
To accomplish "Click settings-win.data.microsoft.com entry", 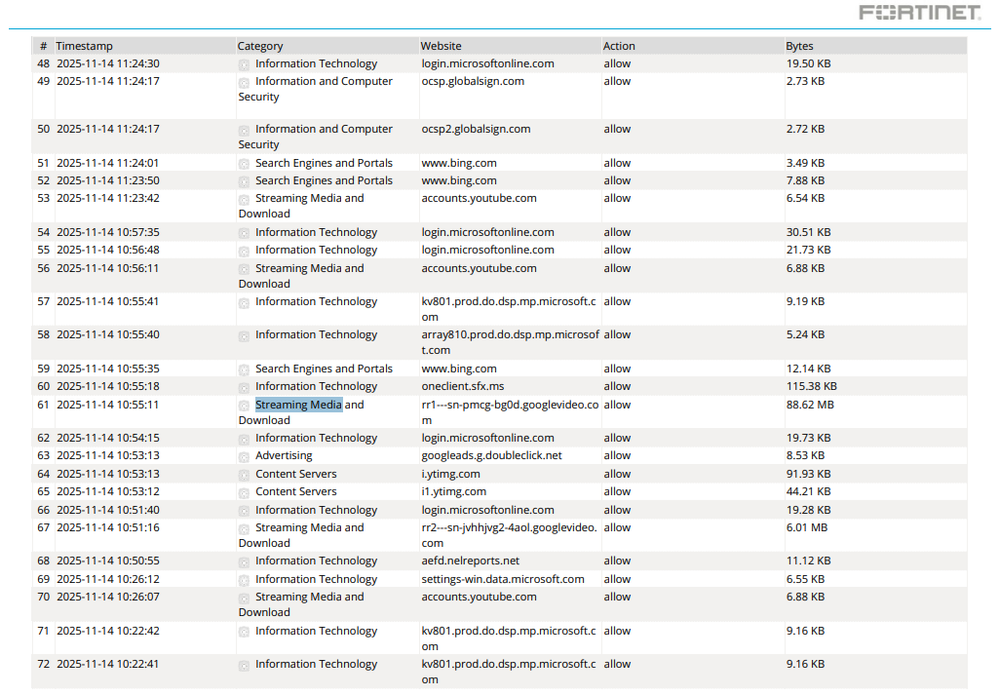I will pyautogui.click(x=503, y=579).
